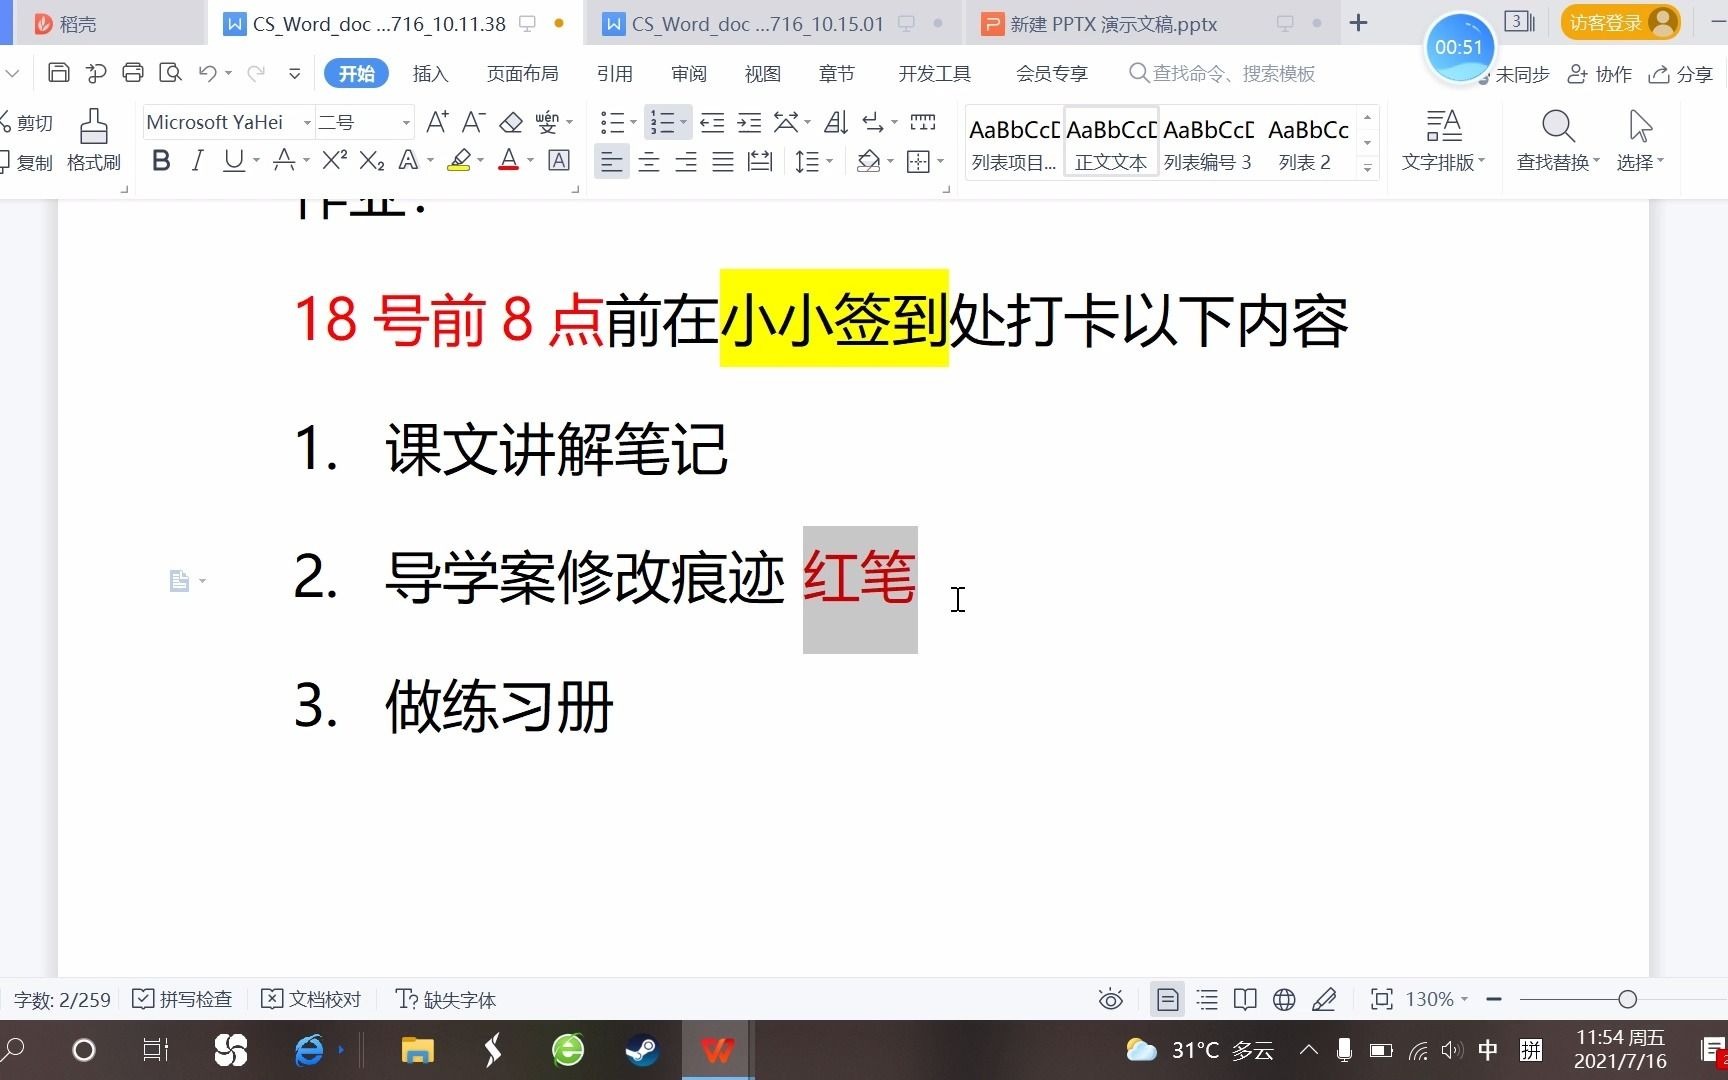The height and width of the screenshot is (1080, 1728).
Task: Toggle 拼写检查 spell check
Action: 182,999
